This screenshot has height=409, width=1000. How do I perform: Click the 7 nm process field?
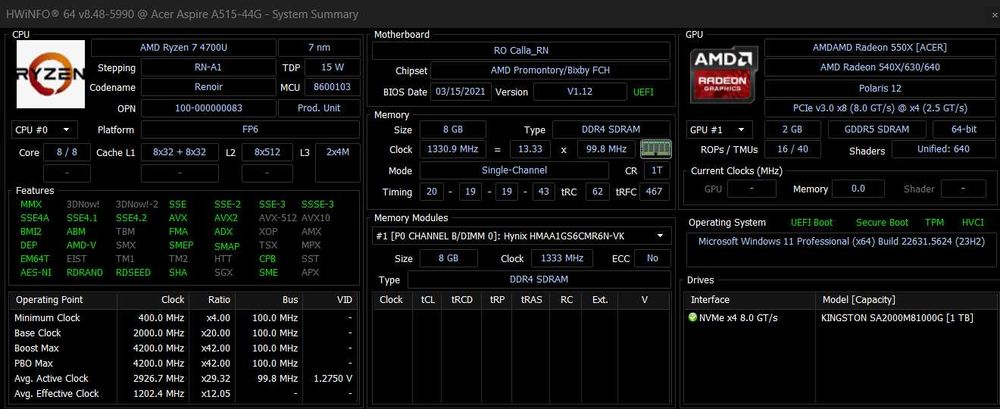319,48
